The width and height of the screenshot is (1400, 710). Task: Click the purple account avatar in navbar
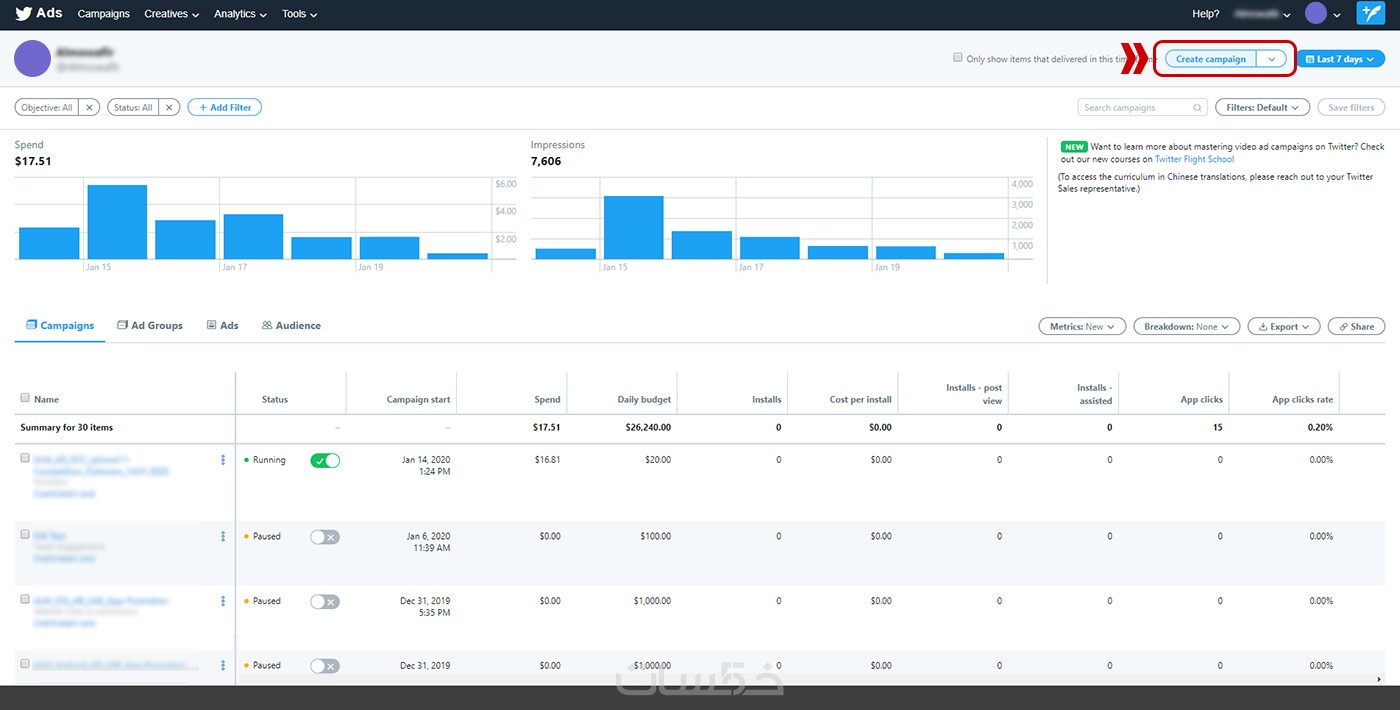pyautogui.click(x=1316, y=13)
